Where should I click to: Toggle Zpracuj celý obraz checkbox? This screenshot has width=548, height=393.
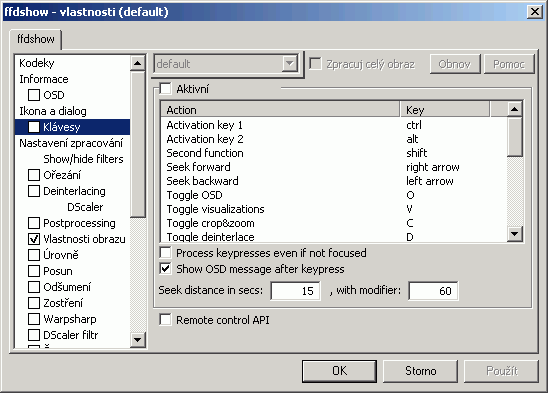[316, 64]
